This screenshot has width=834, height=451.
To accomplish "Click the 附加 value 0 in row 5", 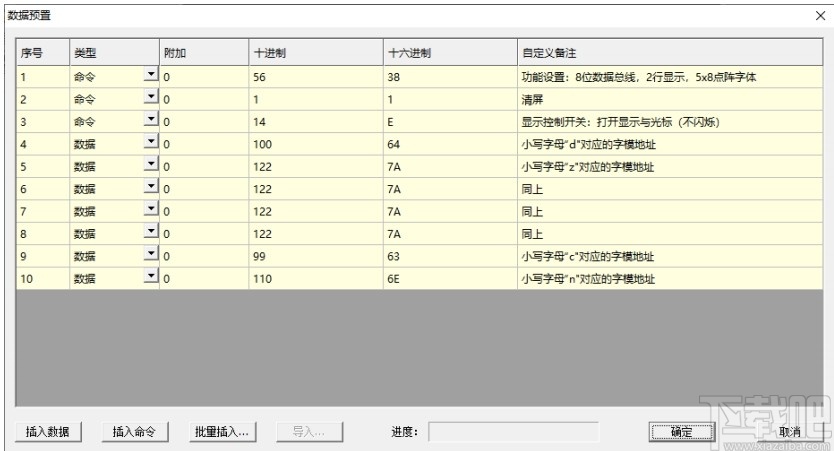I will (x=204, y=166).
